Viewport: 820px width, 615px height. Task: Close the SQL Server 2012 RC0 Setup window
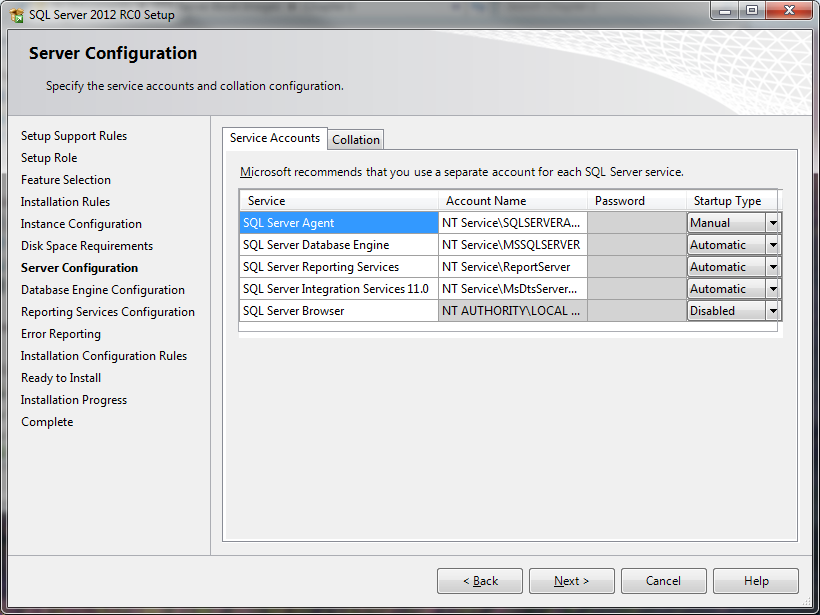coord(790,10)
